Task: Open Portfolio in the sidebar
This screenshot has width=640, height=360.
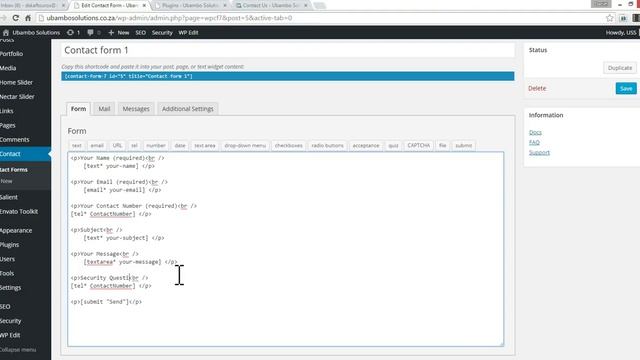Action: tap(11, 53)
